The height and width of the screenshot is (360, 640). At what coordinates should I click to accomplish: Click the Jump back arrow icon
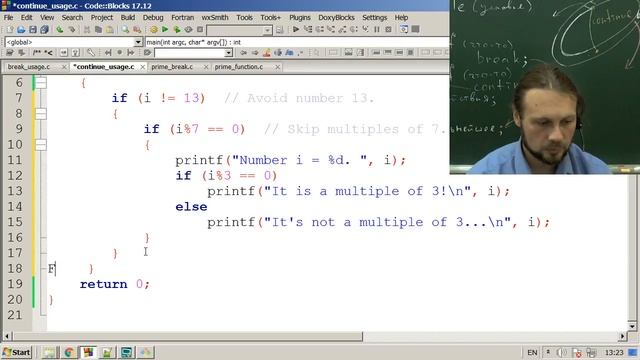pyautogui.click(x=243, y=52)
